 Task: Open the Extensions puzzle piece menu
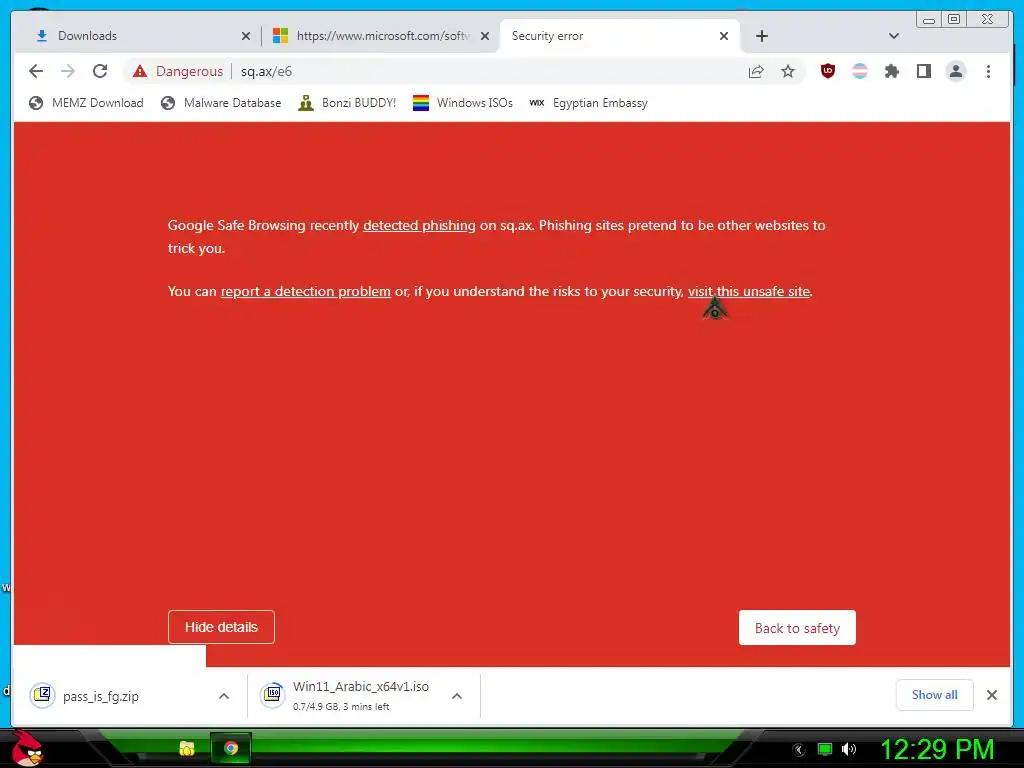[891, 71]
